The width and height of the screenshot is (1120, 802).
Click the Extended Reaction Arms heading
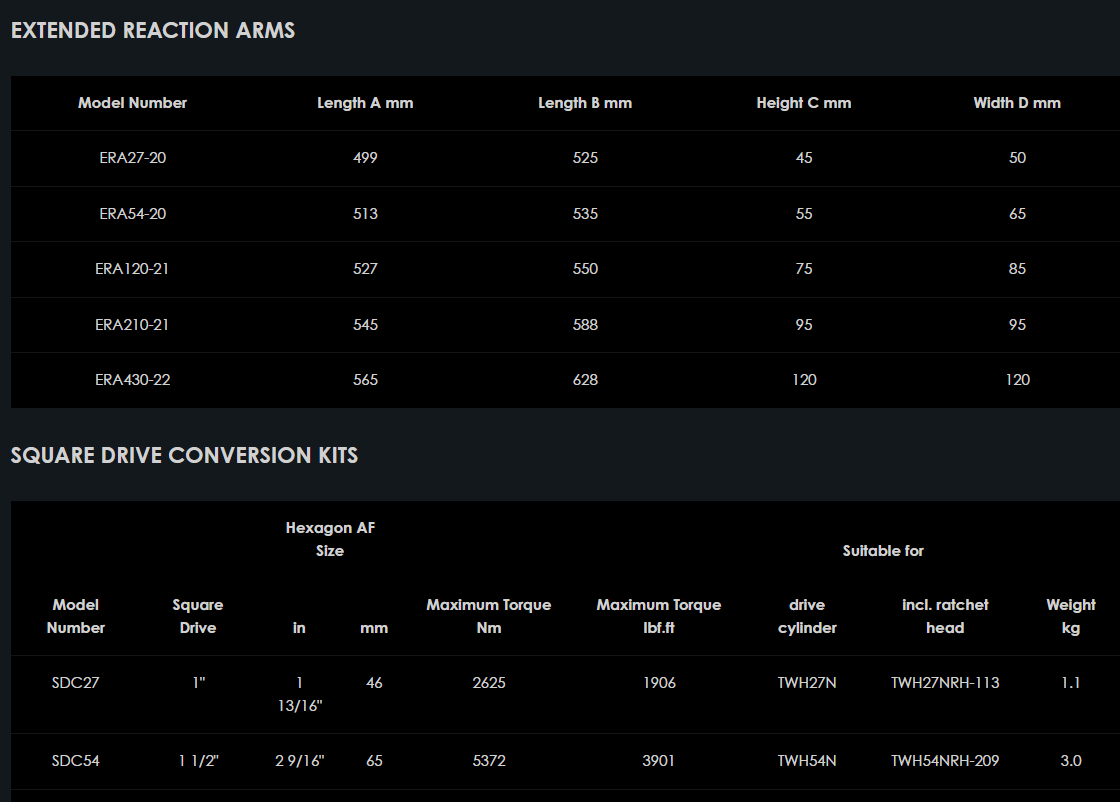[x=153, y=30]
